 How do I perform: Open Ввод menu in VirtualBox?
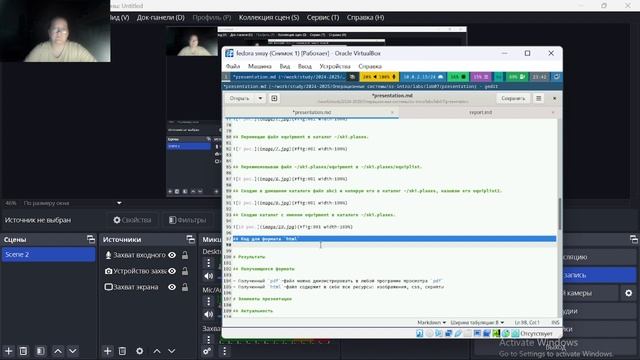coord(304,66)
